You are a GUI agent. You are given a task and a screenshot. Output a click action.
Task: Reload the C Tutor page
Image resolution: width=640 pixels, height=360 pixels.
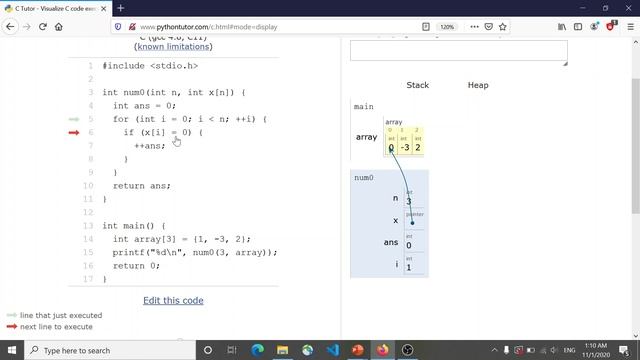click(x=43, y=27)
